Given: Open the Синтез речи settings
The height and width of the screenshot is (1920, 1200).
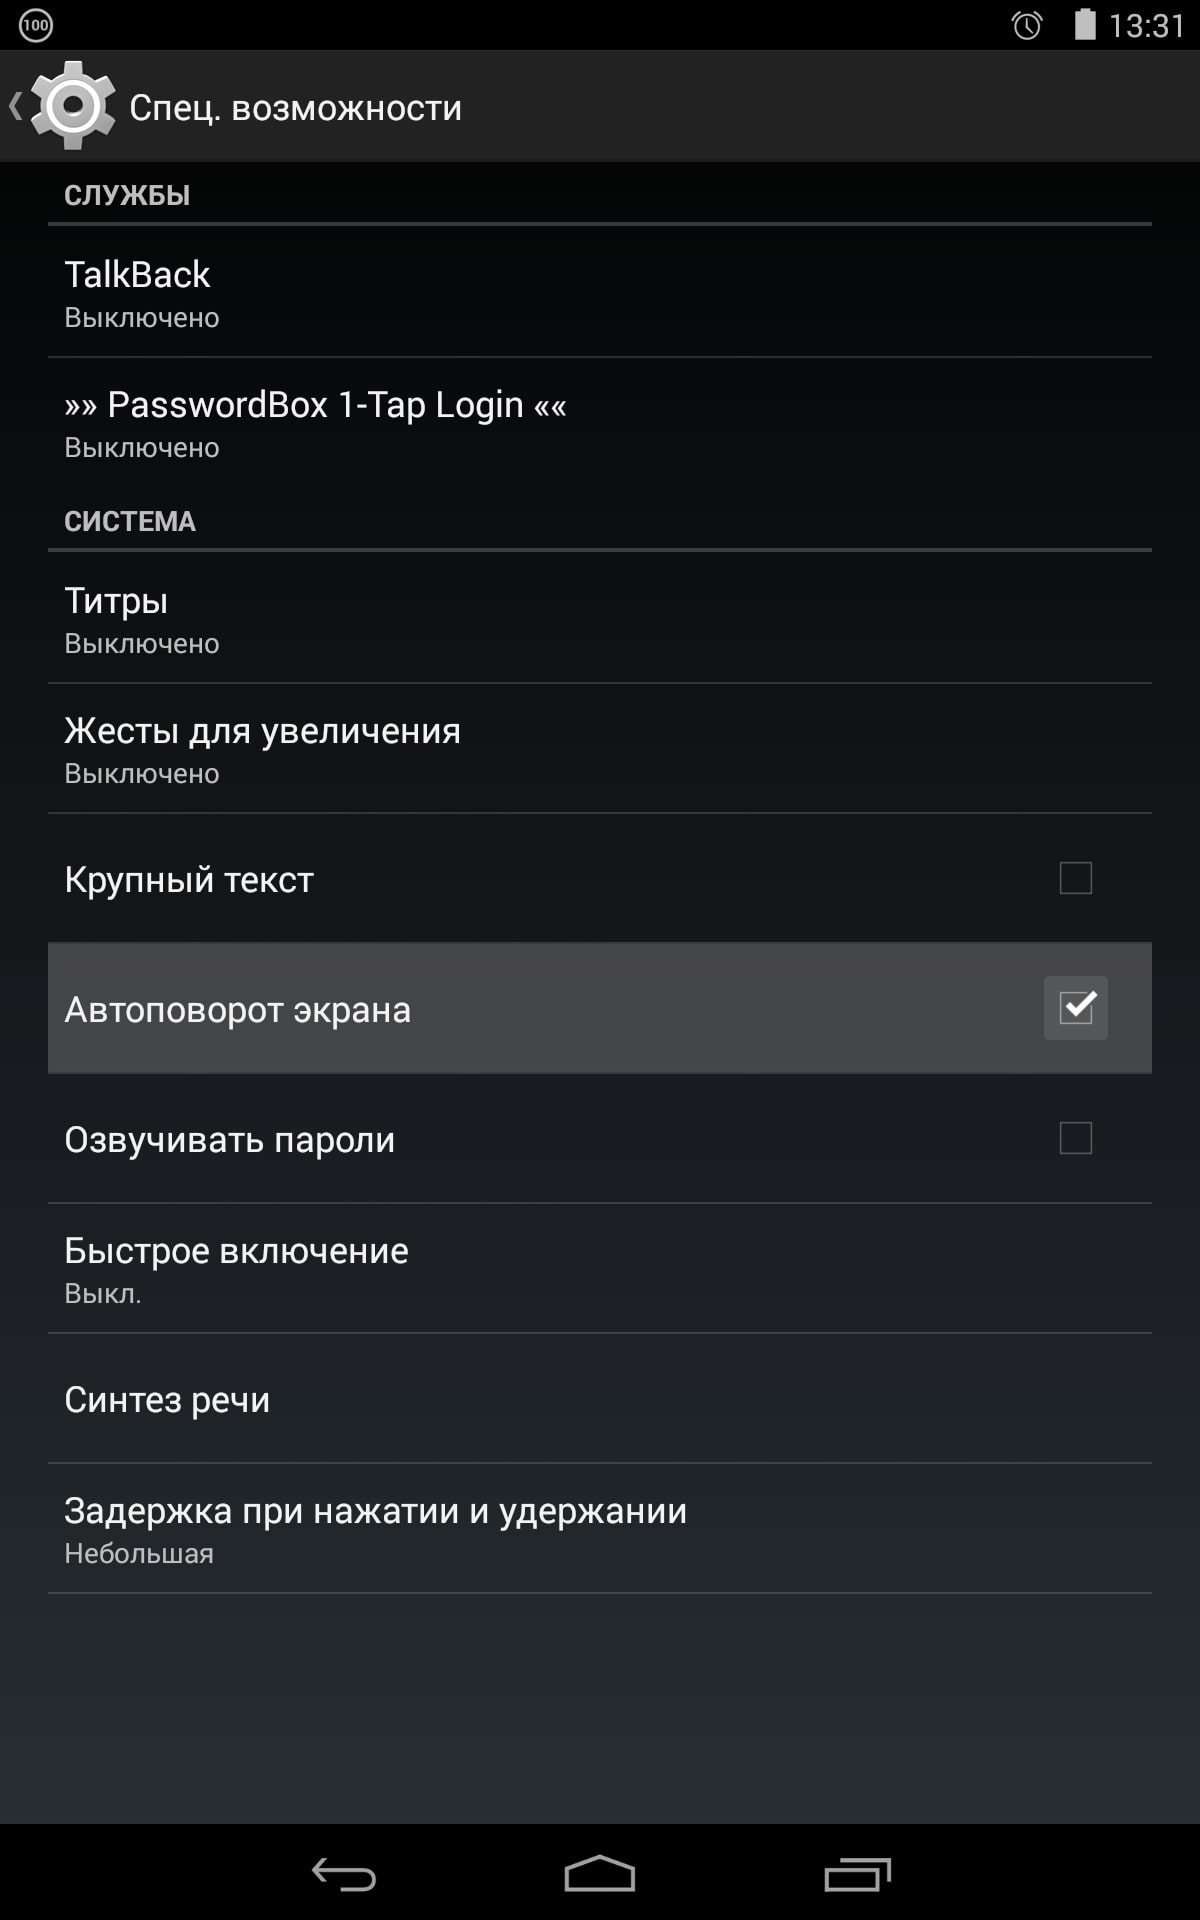Looking at the screenshot, I should coord(600,1398).
